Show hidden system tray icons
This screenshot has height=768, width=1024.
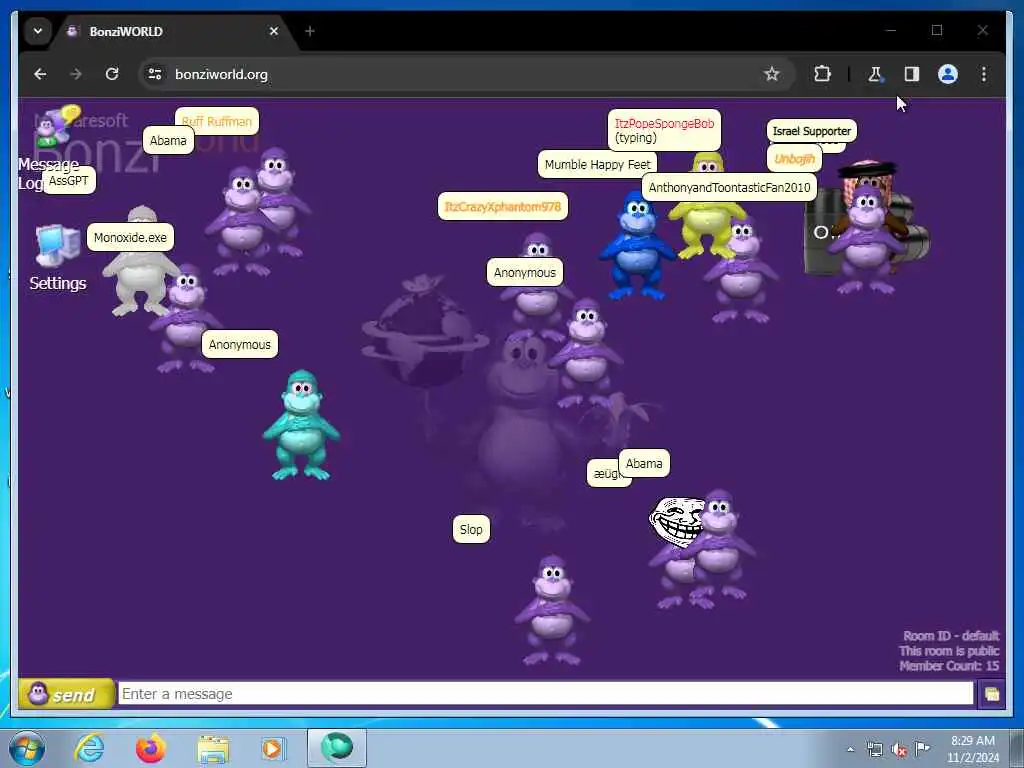click(x=850, y=749)
